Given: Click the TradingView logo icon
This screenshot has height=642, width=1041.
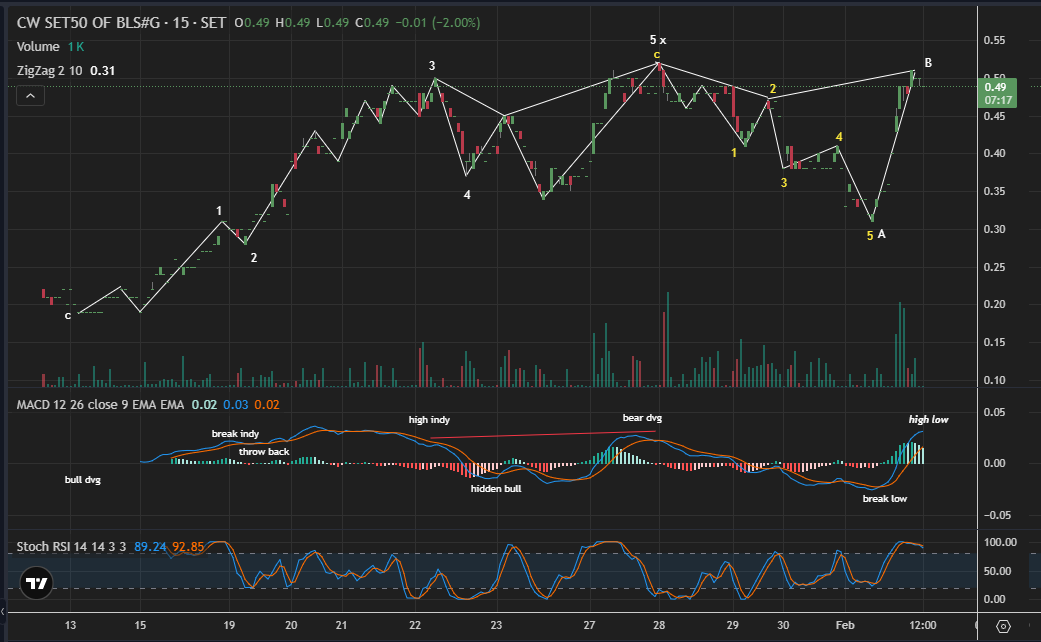Looking at the screenshot, I should [x=36, y=583].
